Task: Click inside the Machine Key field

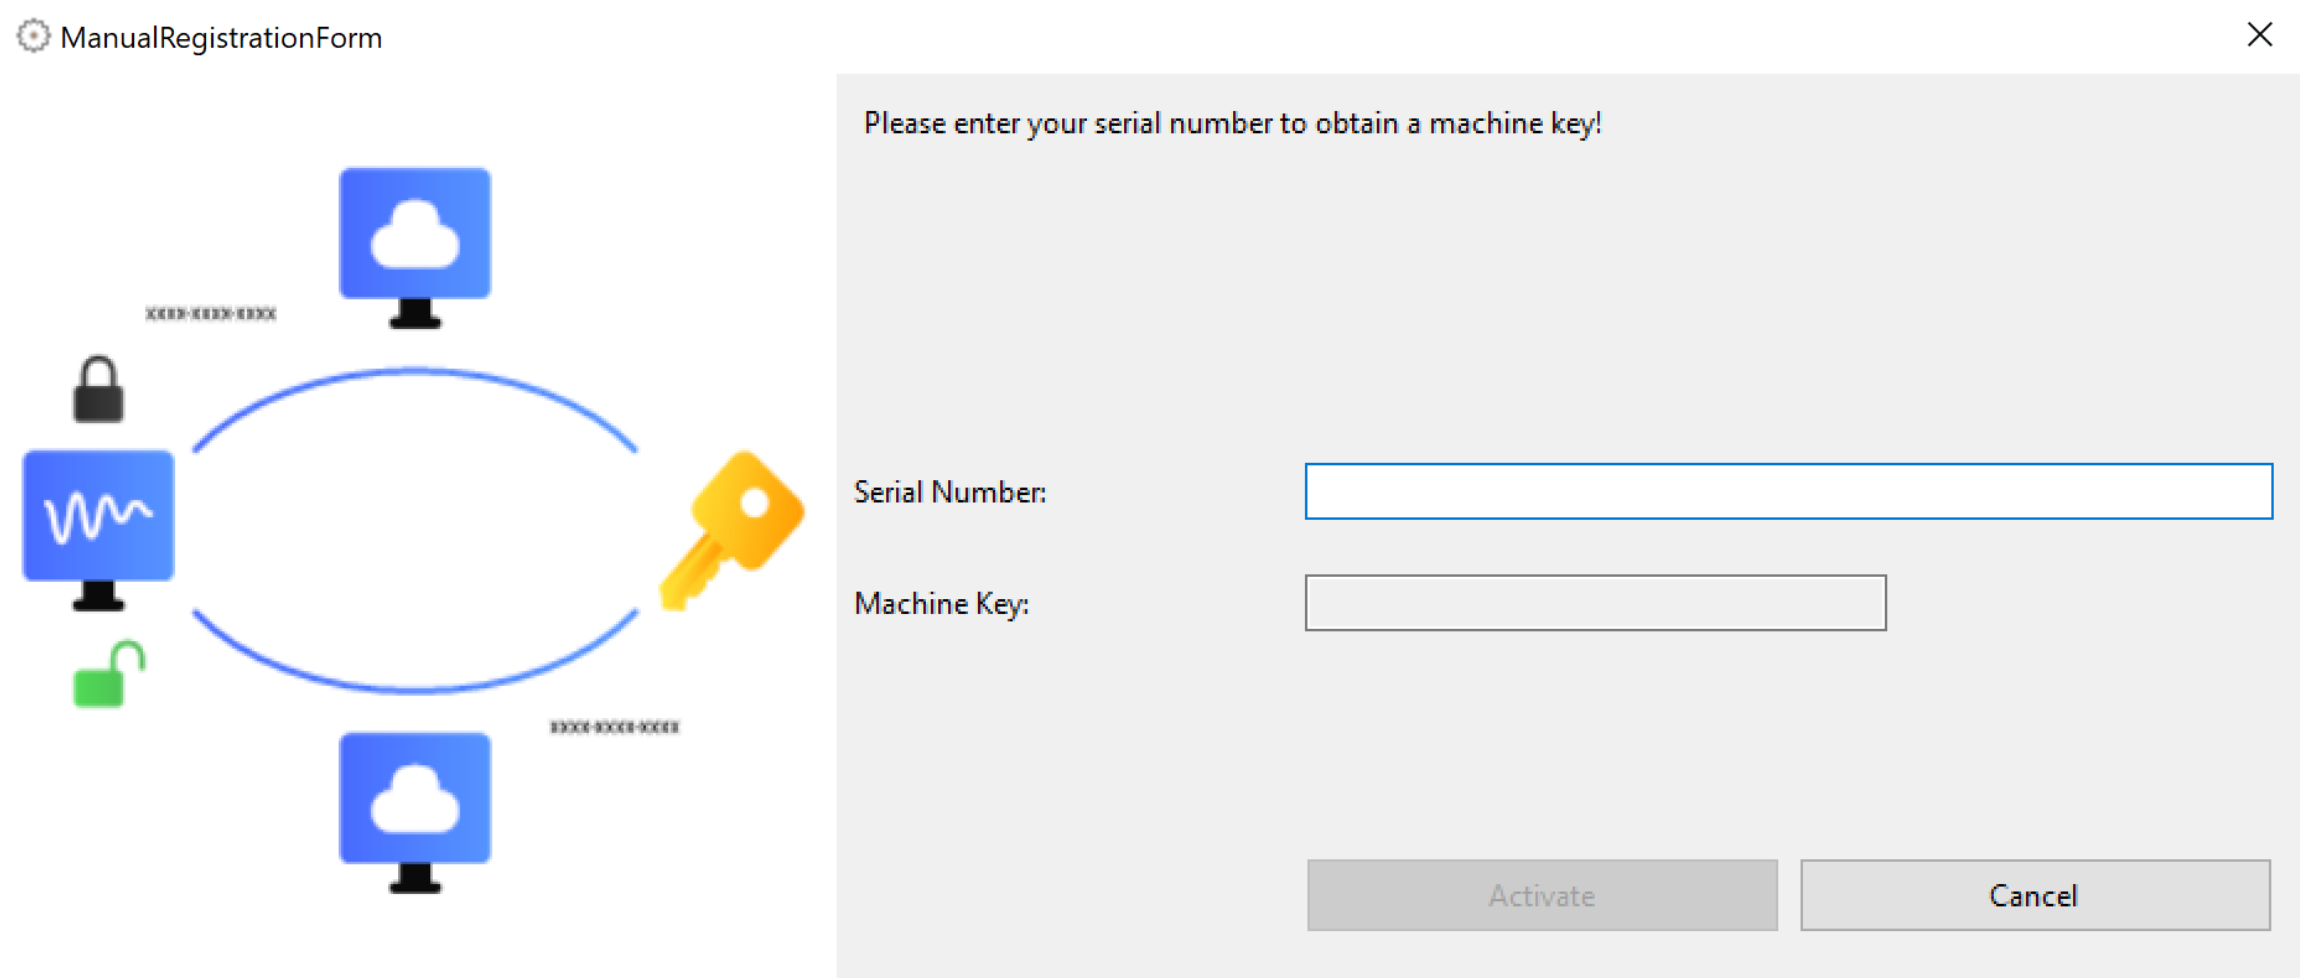Action: pyautogui.click(x=1595, y=603)
